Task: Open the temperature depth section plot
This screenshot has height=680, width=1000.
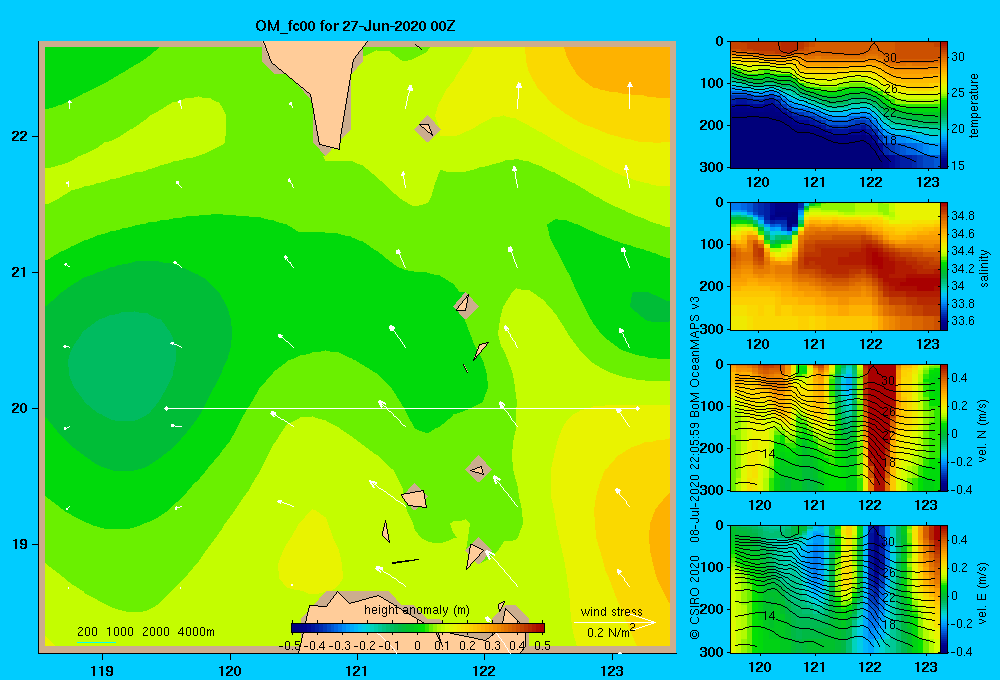Action: click(835, 105)
